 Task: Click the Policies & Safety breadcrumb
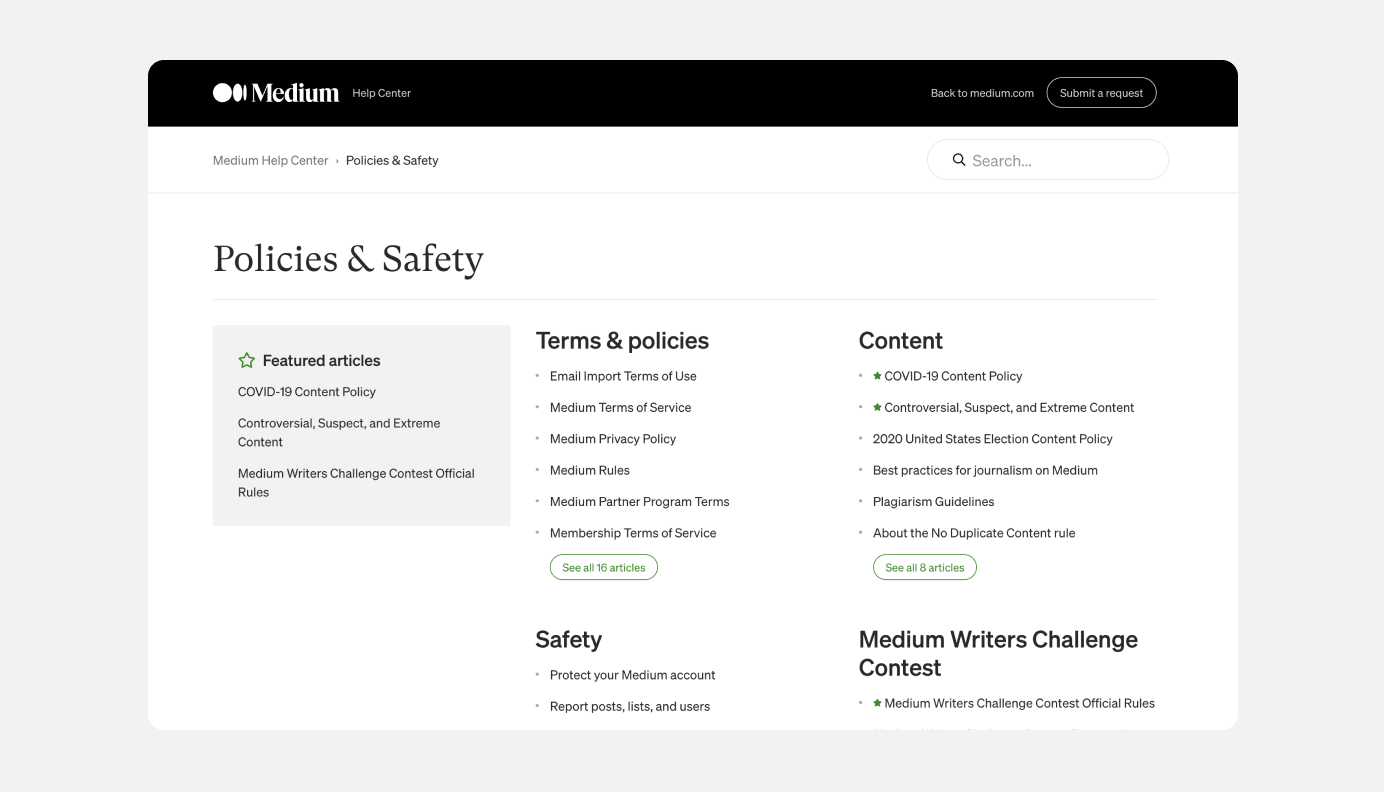pos(392,160)
